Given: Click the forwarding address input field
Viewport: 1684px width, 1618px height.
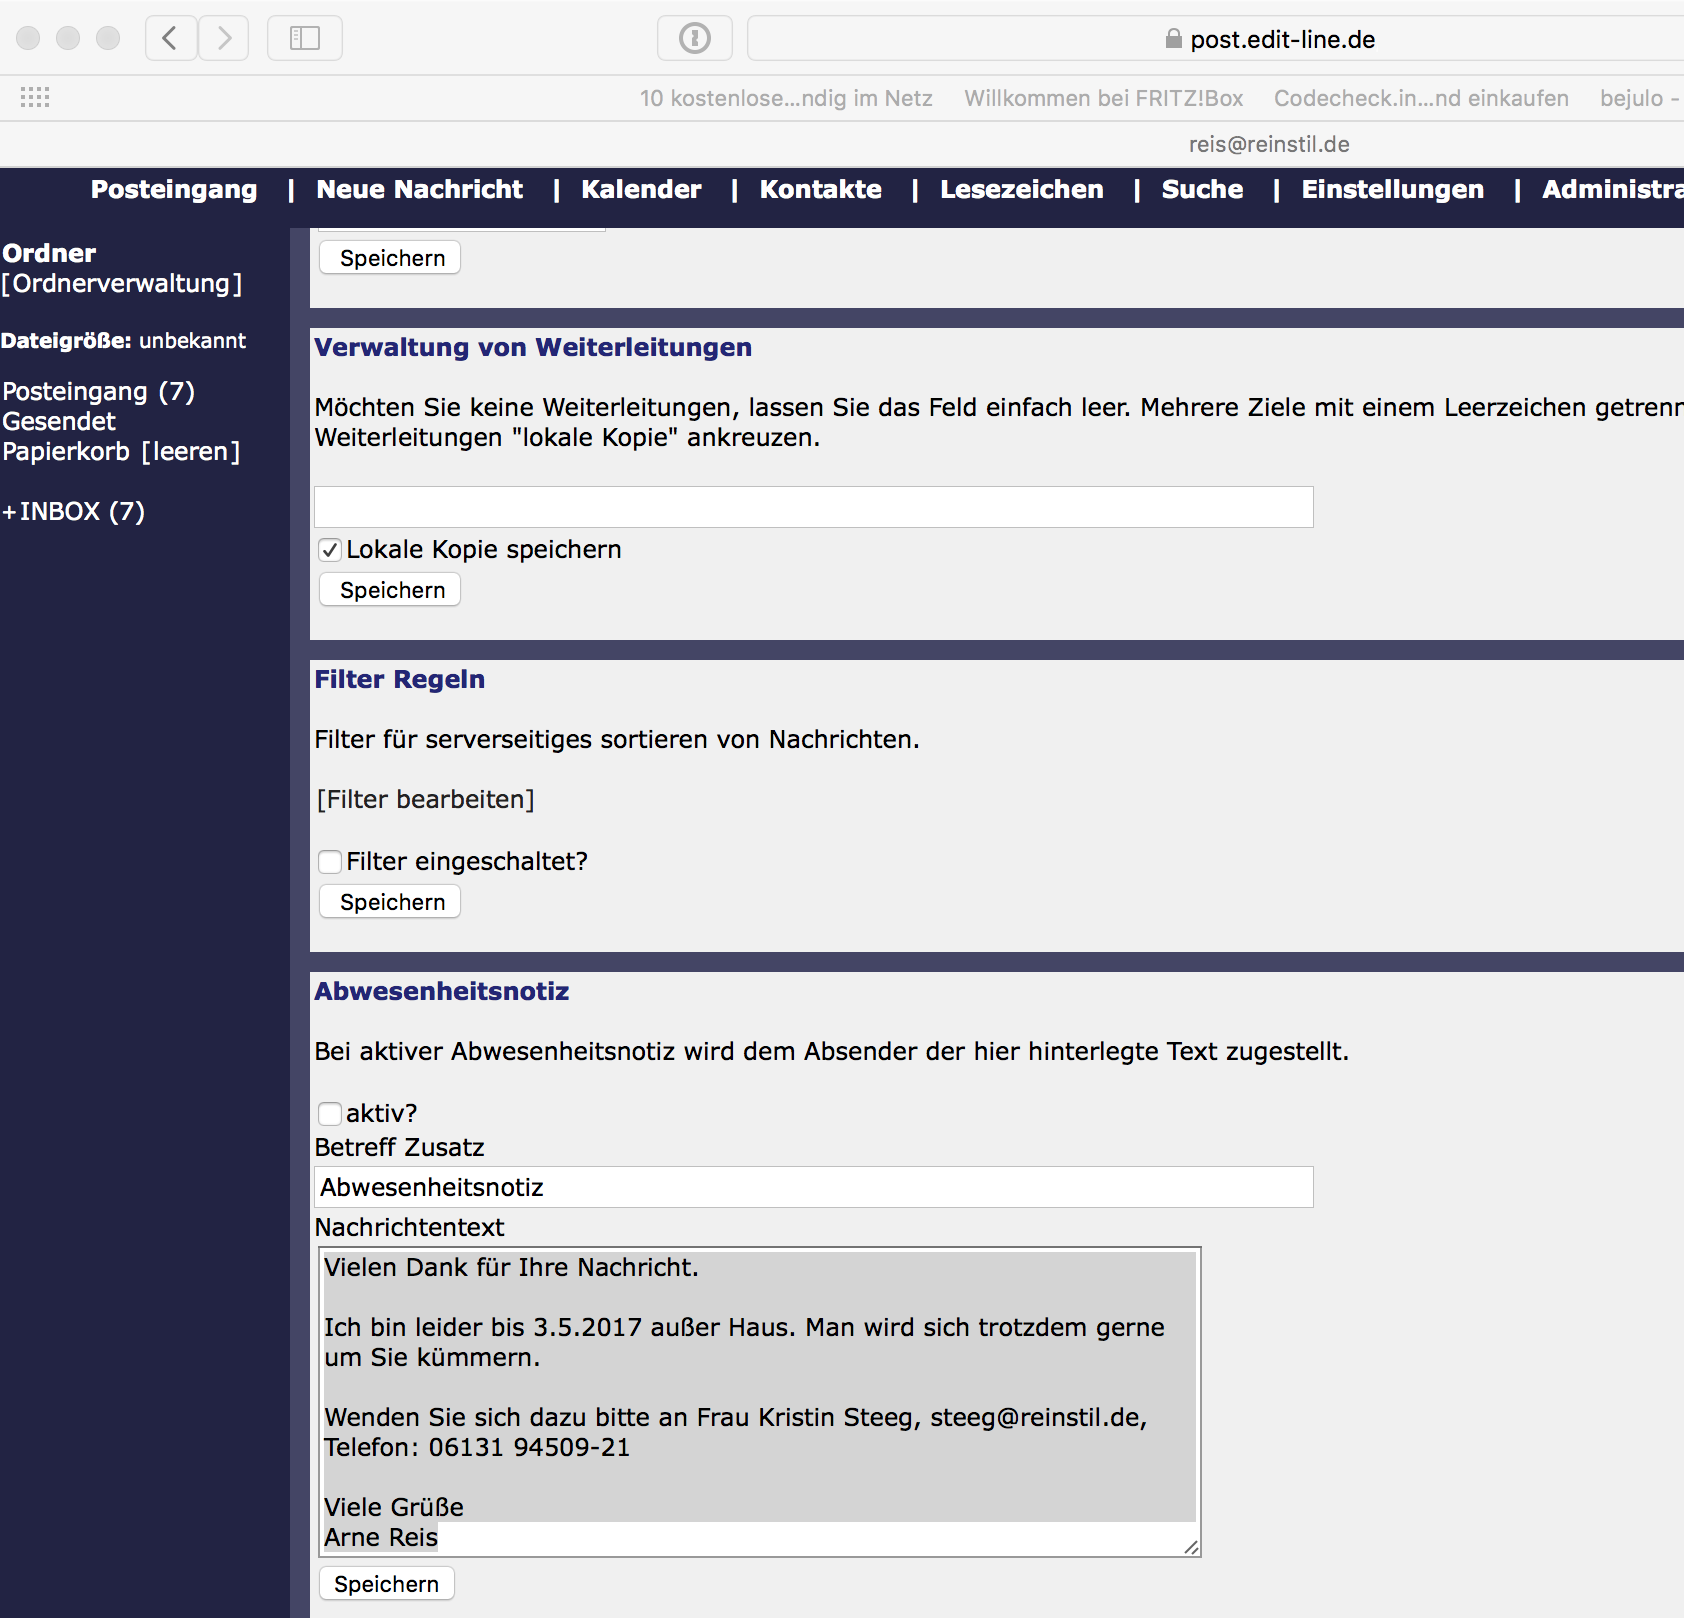Looking at the screenshot, I should tap(813, 507).
